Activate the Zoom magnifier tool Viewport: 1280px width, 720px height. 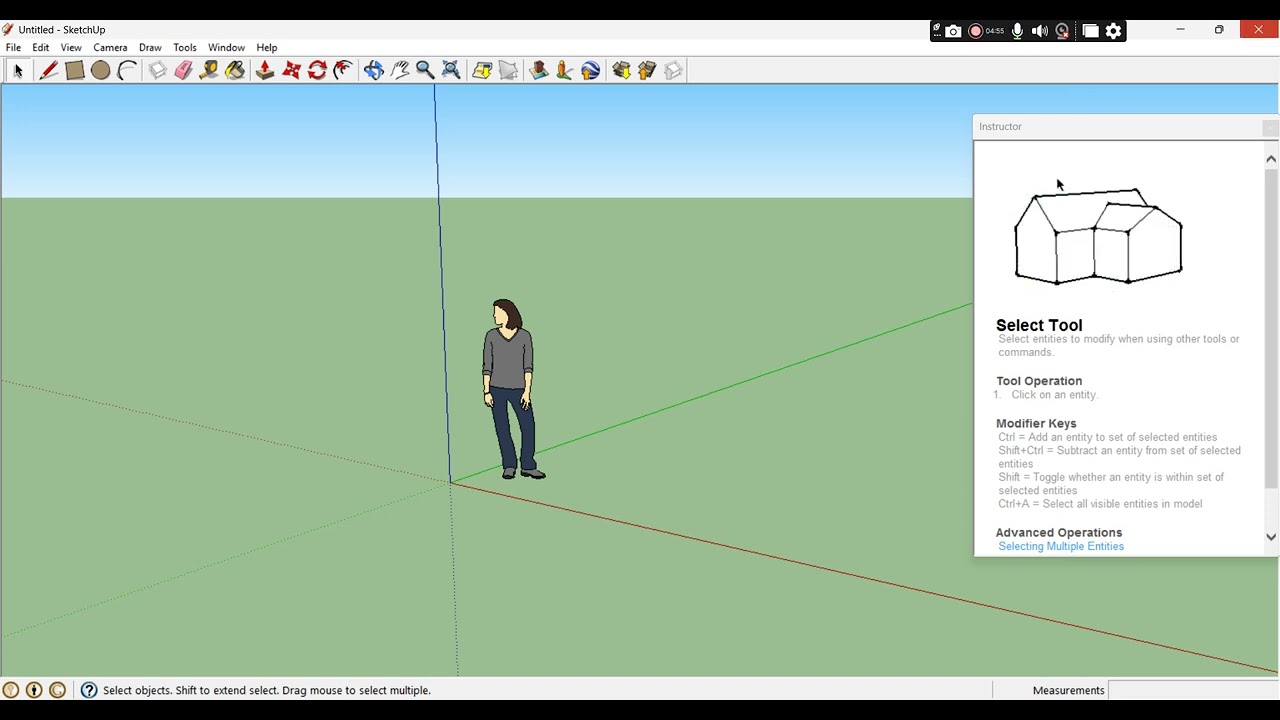tap(425, 70)
